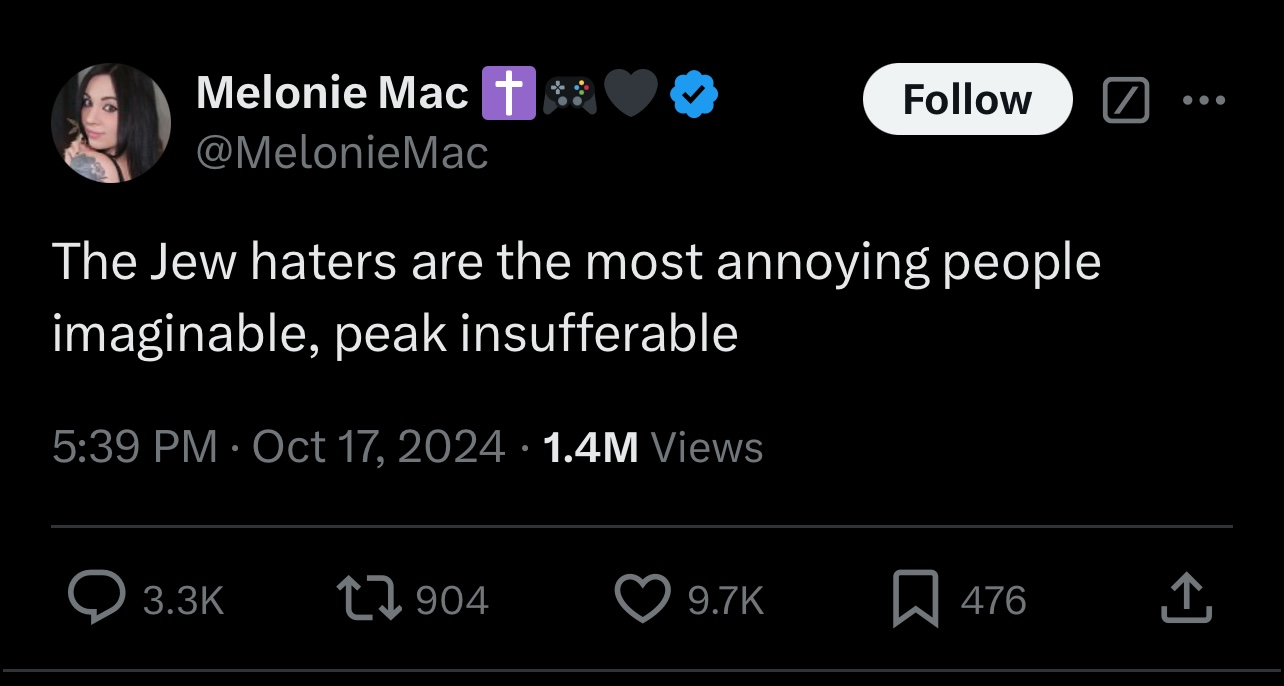
Task: Click the black heart emoji
Action: (631, 95)
